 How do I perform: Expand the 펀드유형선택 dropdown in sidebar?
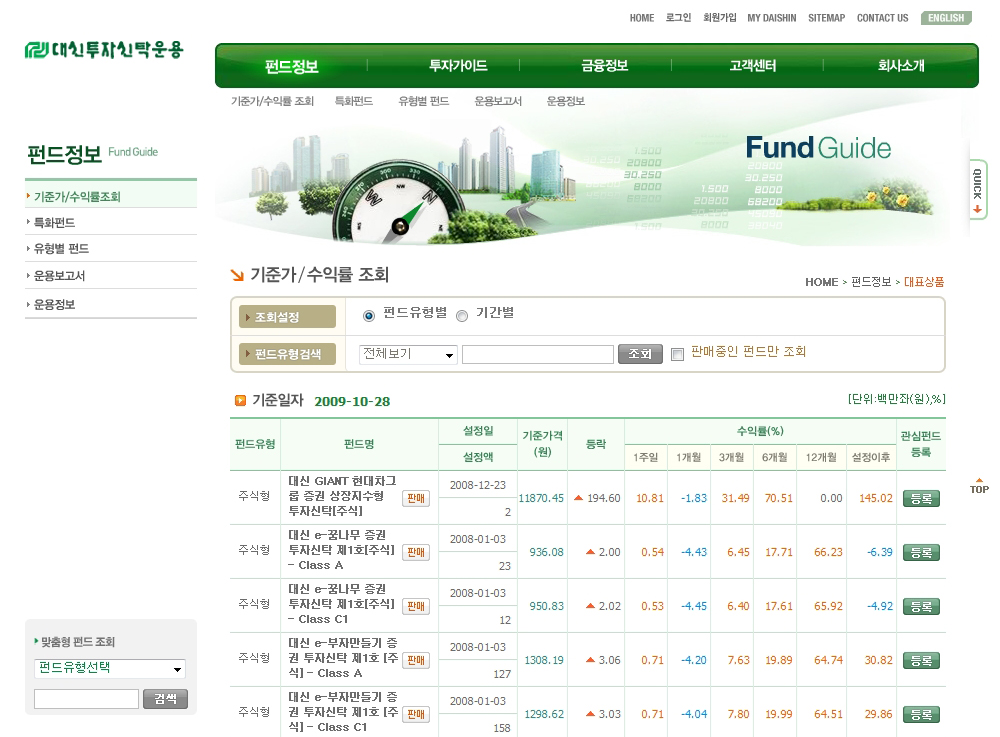(x=110, y=669)
